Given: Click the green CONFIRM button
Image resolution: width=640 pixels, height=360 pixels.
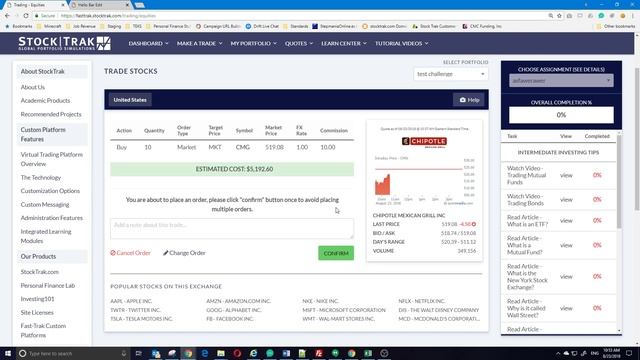Looking at the screenshot, I should (336, 253).
